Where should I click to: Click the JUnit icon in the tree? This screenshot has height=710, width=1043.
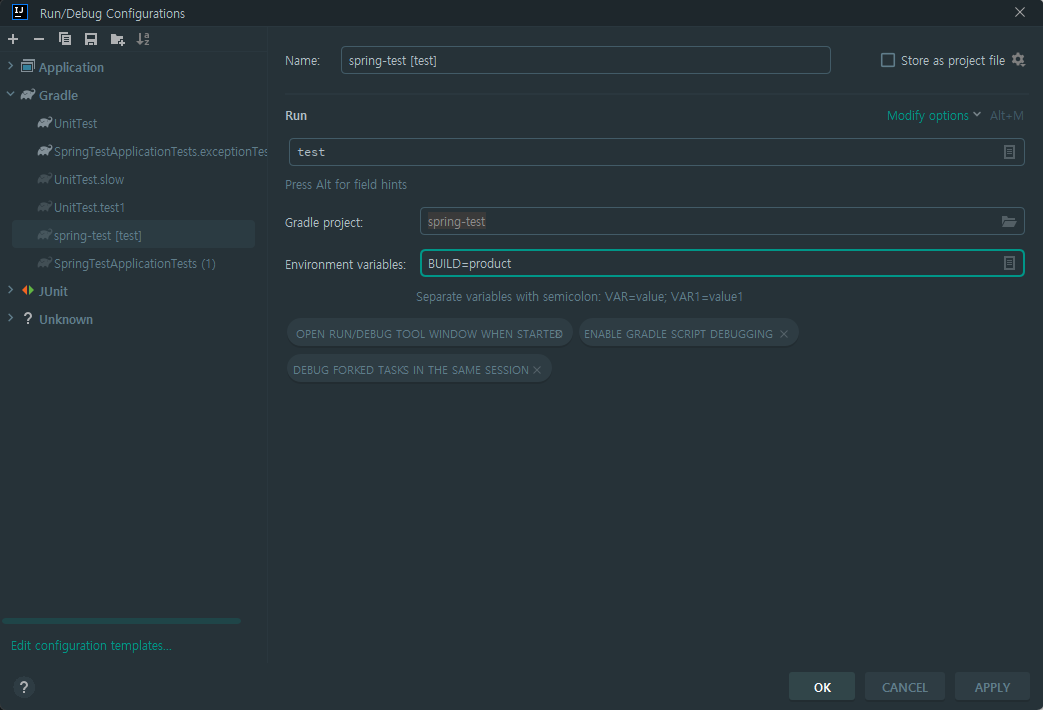[28, 291]
